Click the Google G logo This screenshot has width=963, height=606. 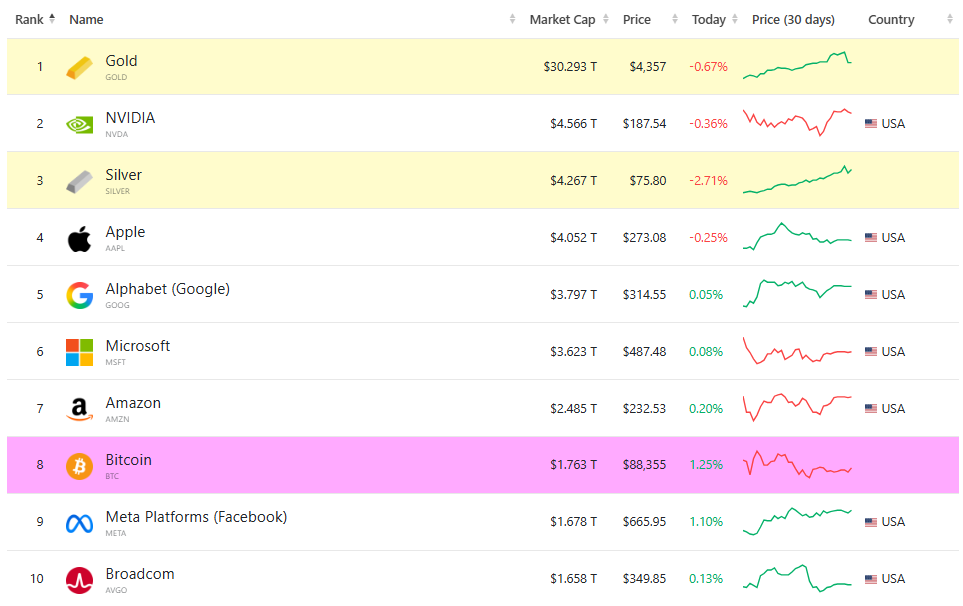[79, 295]
